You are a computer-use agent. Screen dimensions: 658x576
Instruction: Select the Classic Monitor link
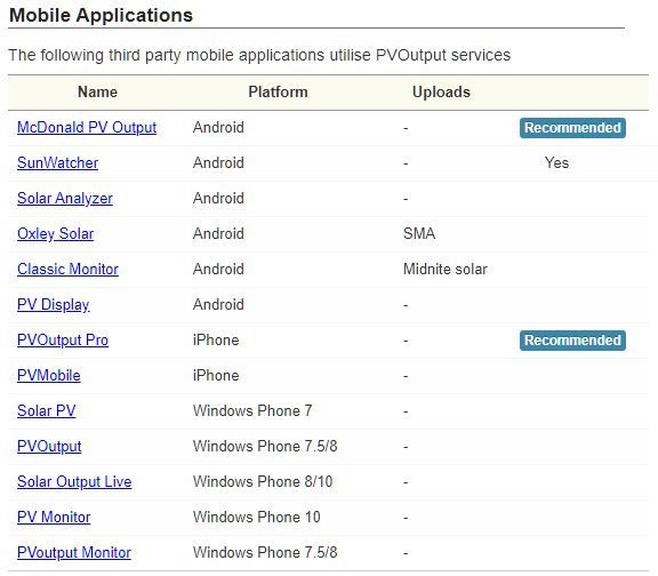coord(68,269)
